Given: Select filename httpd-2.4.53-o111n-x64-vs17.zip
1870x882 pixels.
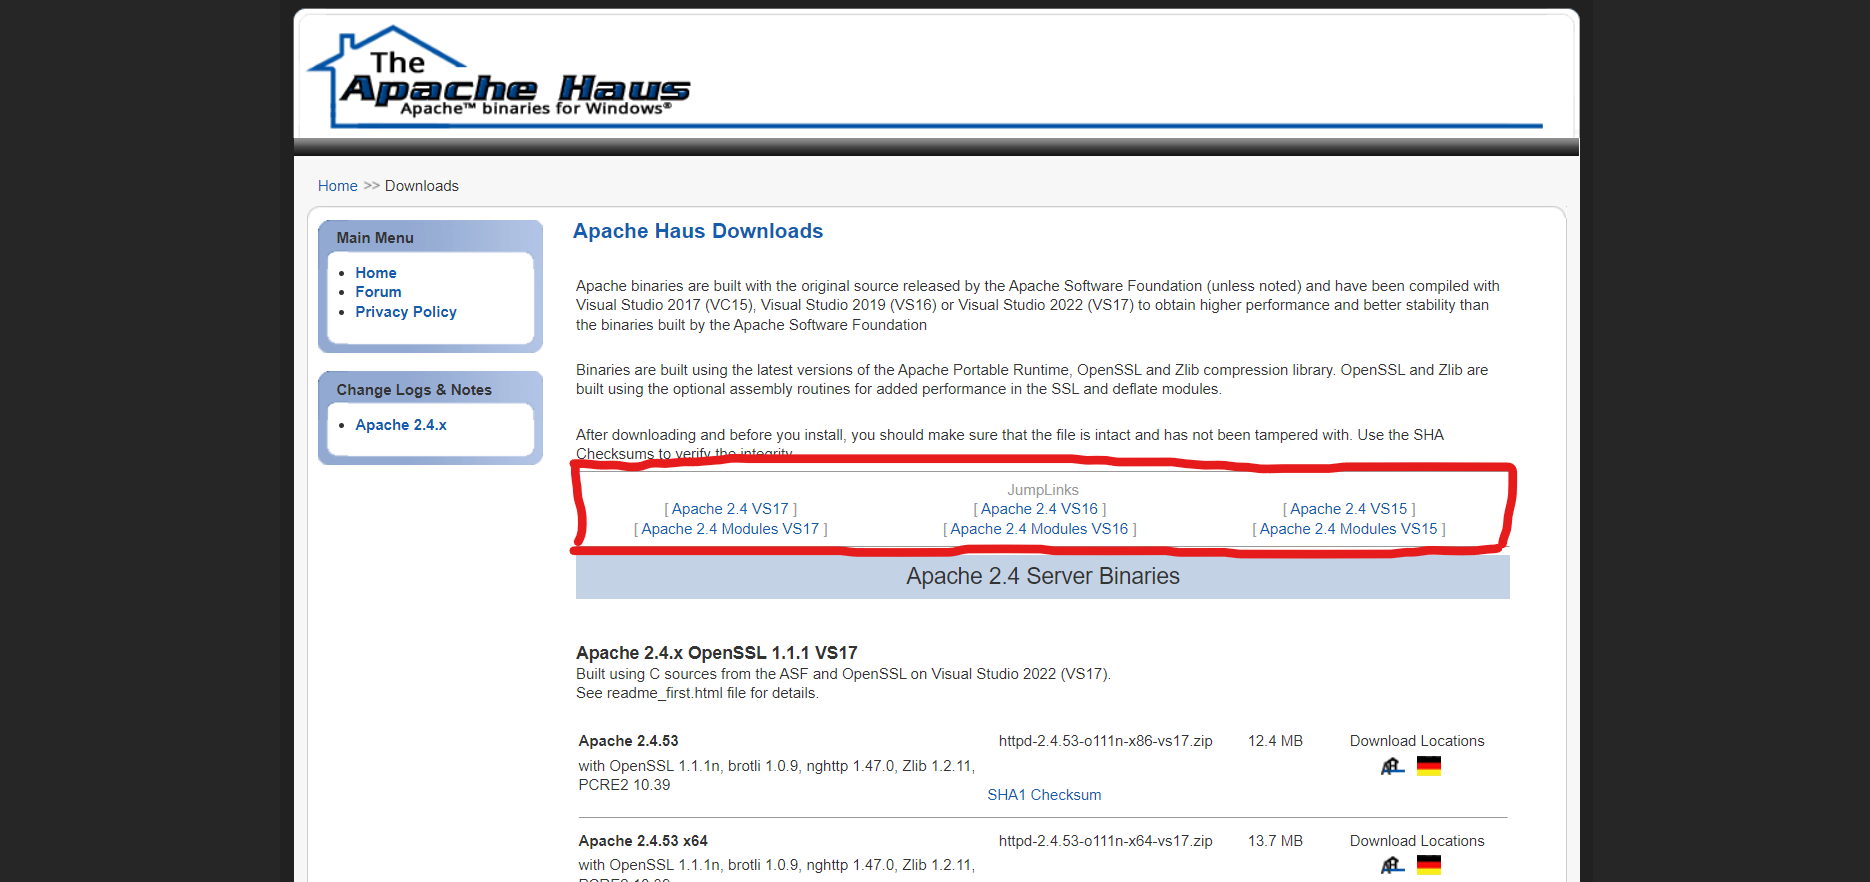Looking at the screenshot, I should coord(1105,841).
